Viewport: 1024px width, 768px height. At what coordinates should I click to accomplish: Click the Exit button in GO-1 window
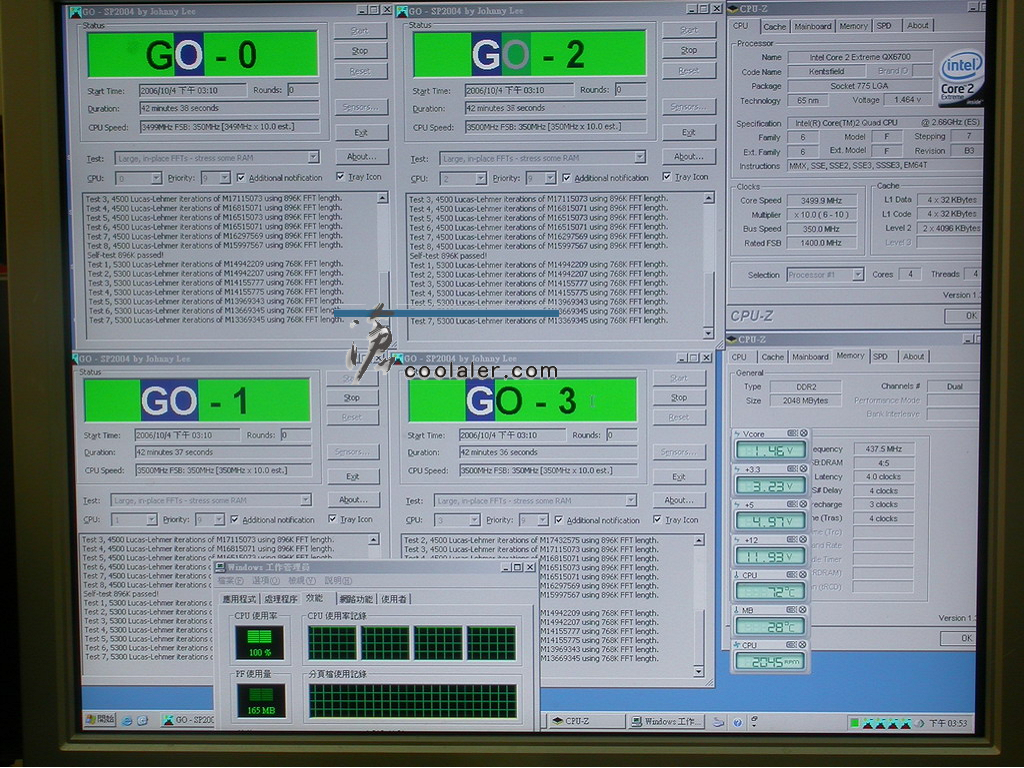pos(352,476)
